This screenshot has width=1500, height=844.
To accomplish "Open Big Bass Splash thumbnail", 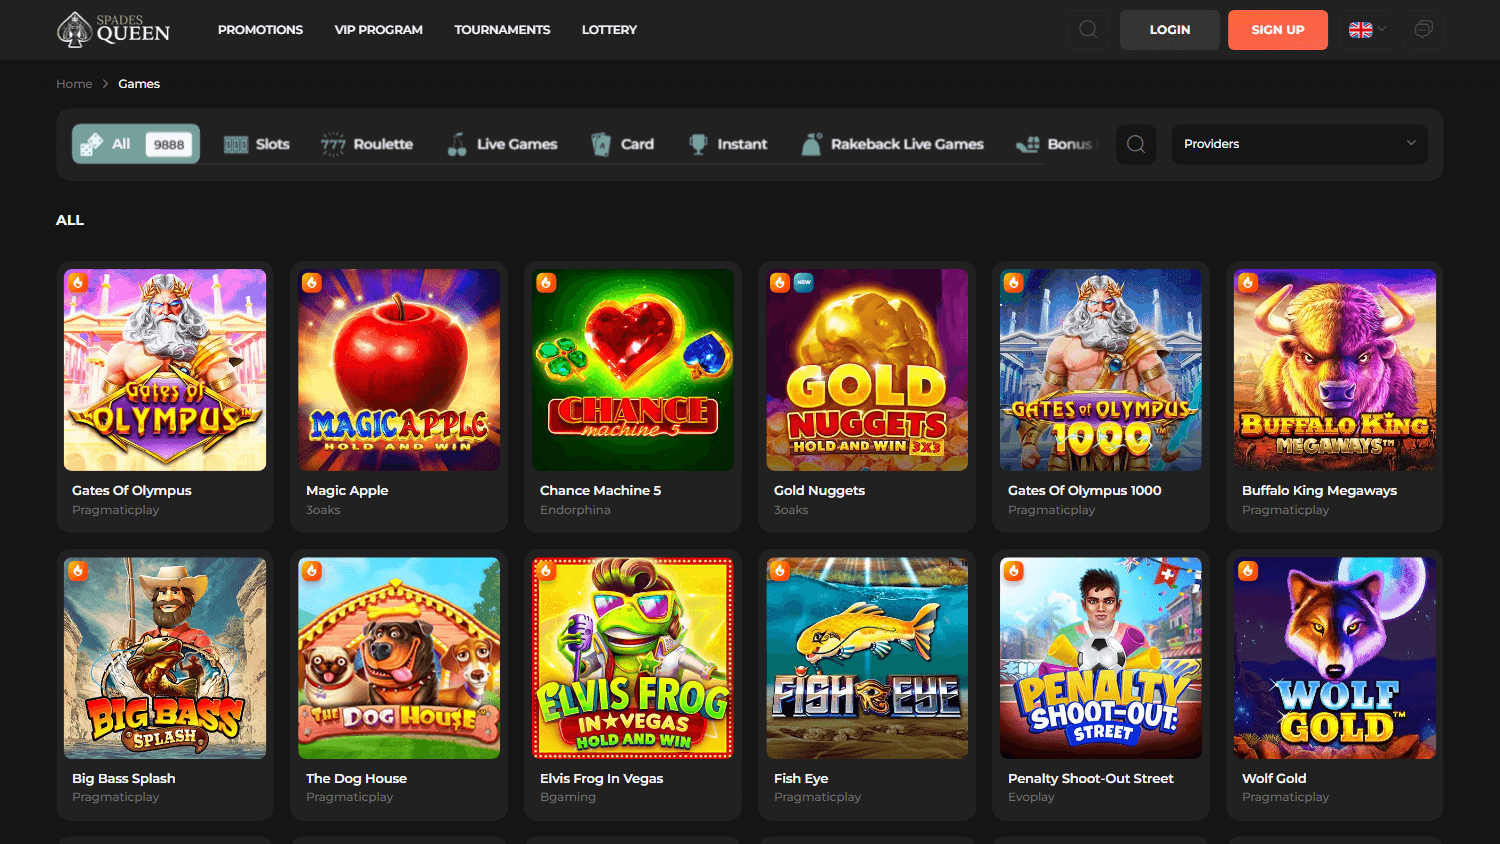I will [x=165, y=658].
